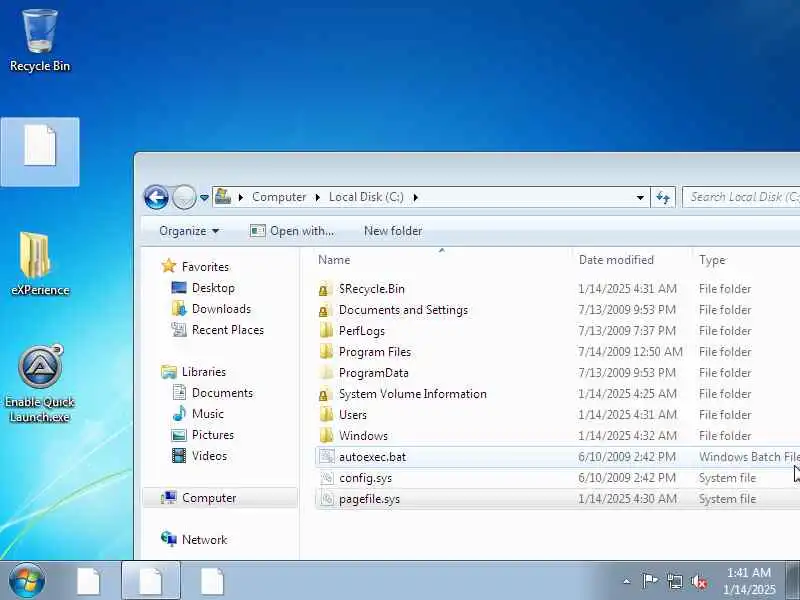Expand arrow between Computer and Local Disk
Viewport: 800px width, 600px height.
coord(317,197)
